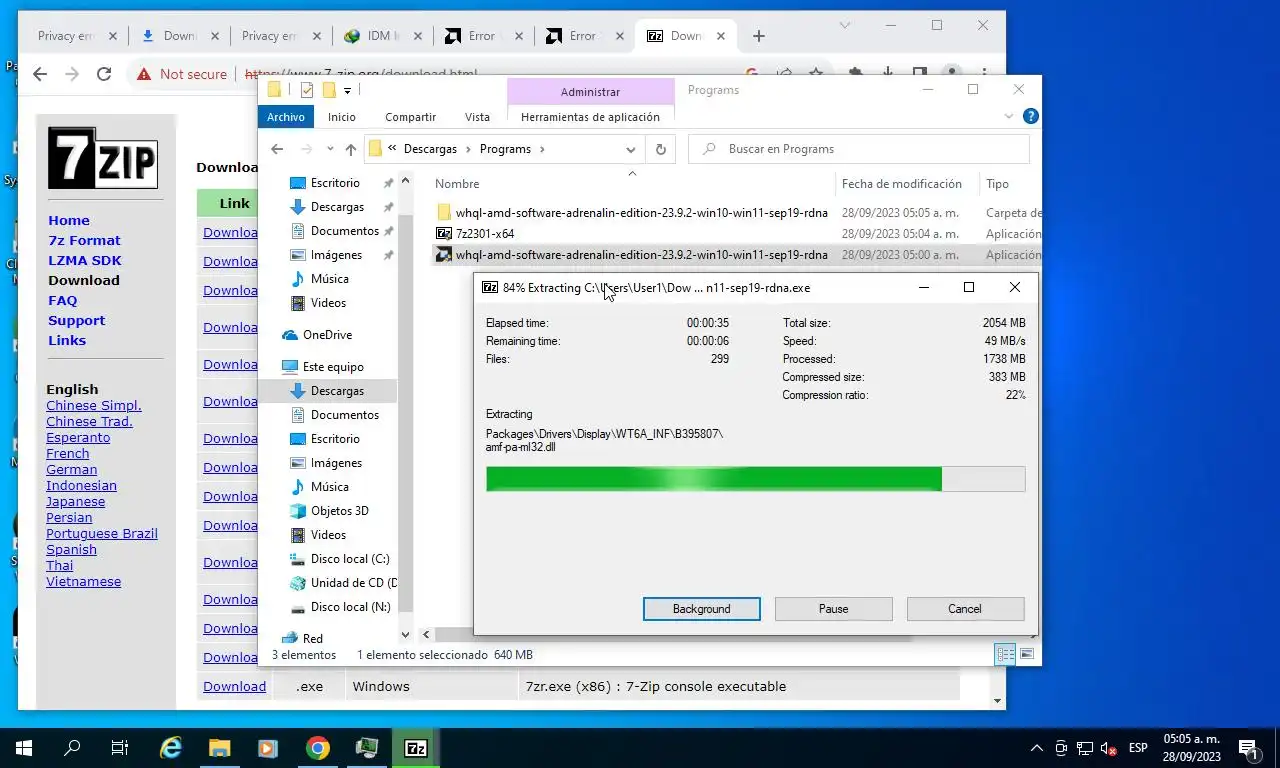The image size is (1280, 768).
Task: Switch Explorer to details view icon
Action: coord(1006,654)
